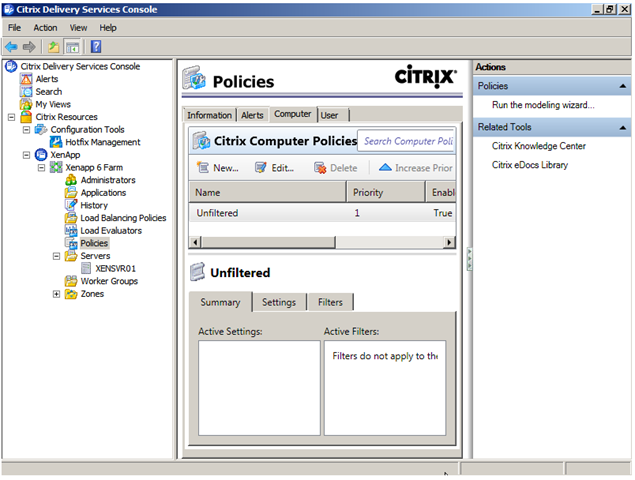
Task: Click the XenApp globe icon
Action: (41, 155)
